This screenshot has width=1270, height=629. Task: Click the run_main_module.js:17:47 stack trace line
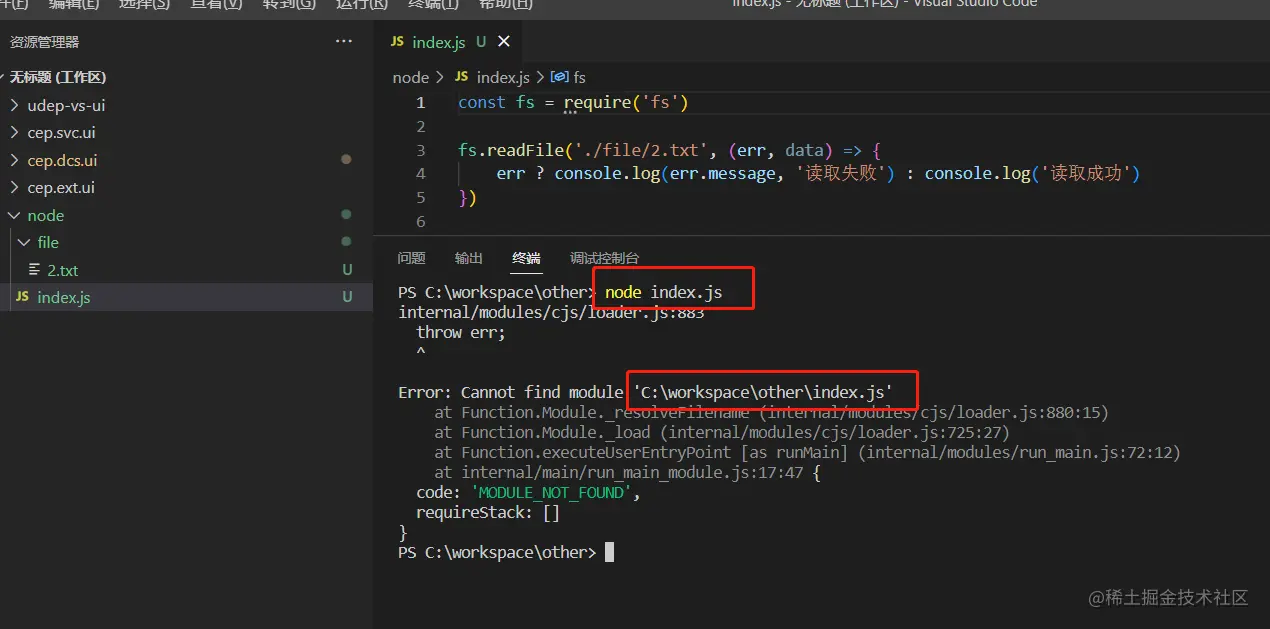point(627,472)
